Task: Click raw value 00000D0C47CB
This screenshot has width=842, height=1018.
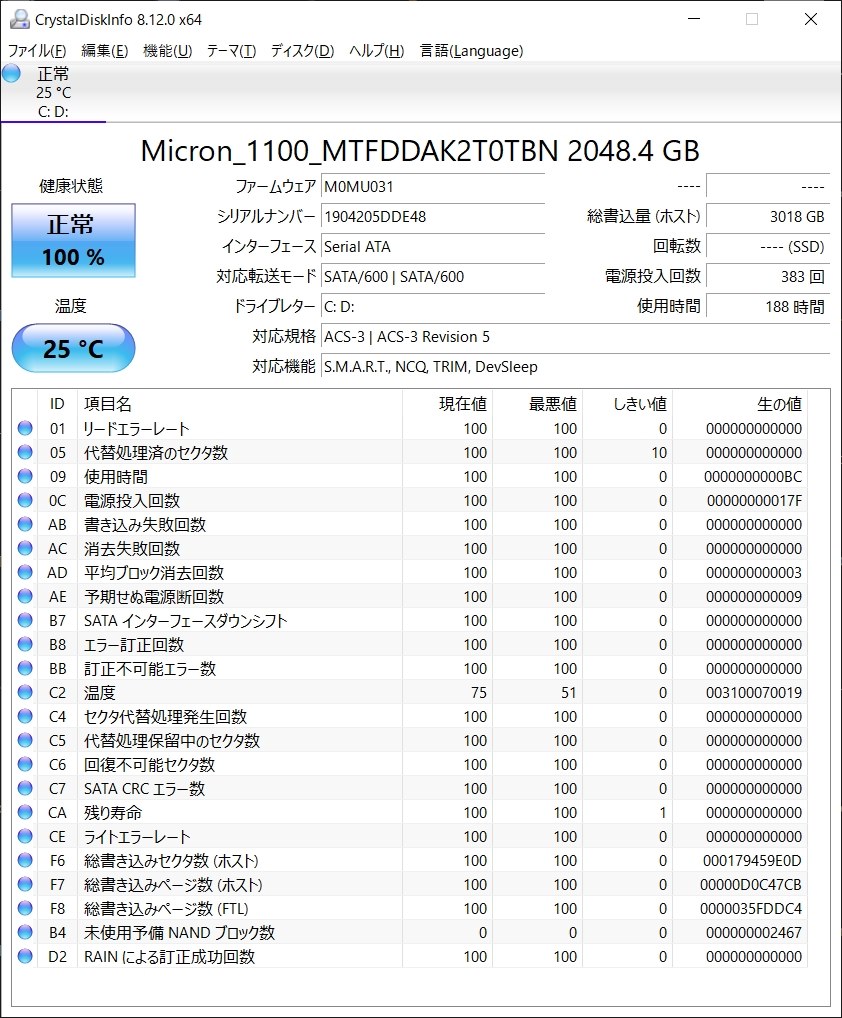Action: [x=750, y=885]
